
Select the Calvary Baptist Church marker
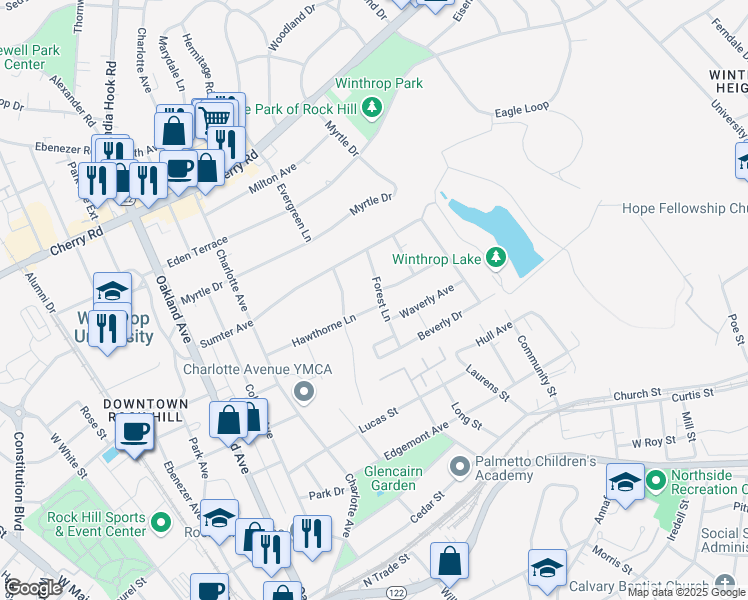tap(725, 584)
